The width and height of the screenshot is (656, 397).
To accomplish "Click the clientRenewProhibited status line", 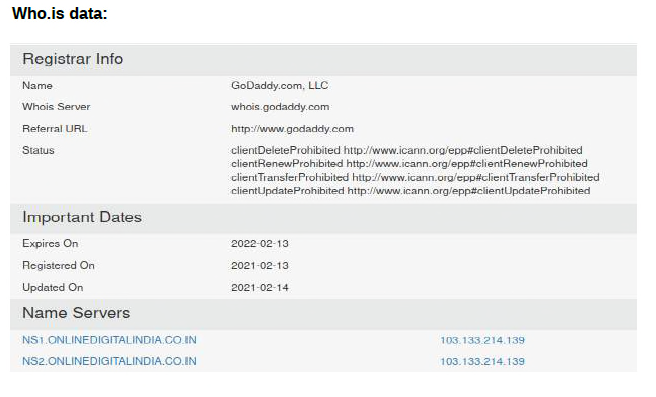I will 409,164.
